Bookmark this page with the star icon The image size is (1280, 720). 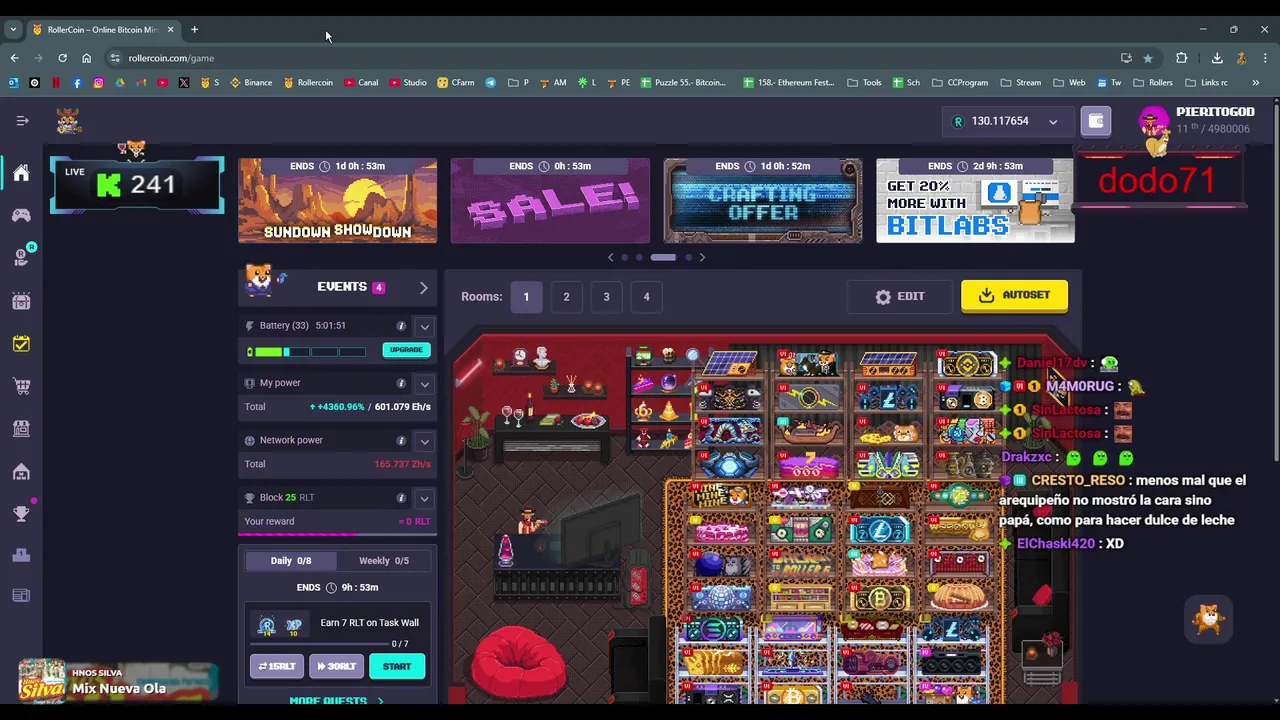tap(1147, 58)
